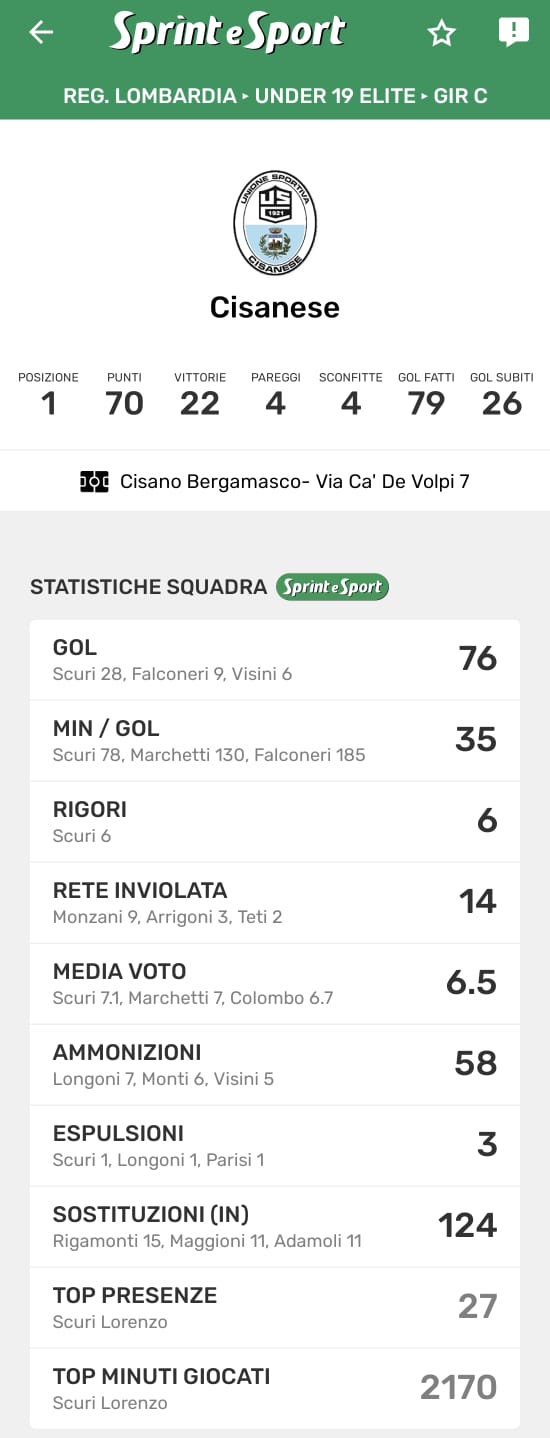This screenshot has width=550, height=1438.
Task: Open the report issue speech-bubble icon
Action: tap(513, 33)
